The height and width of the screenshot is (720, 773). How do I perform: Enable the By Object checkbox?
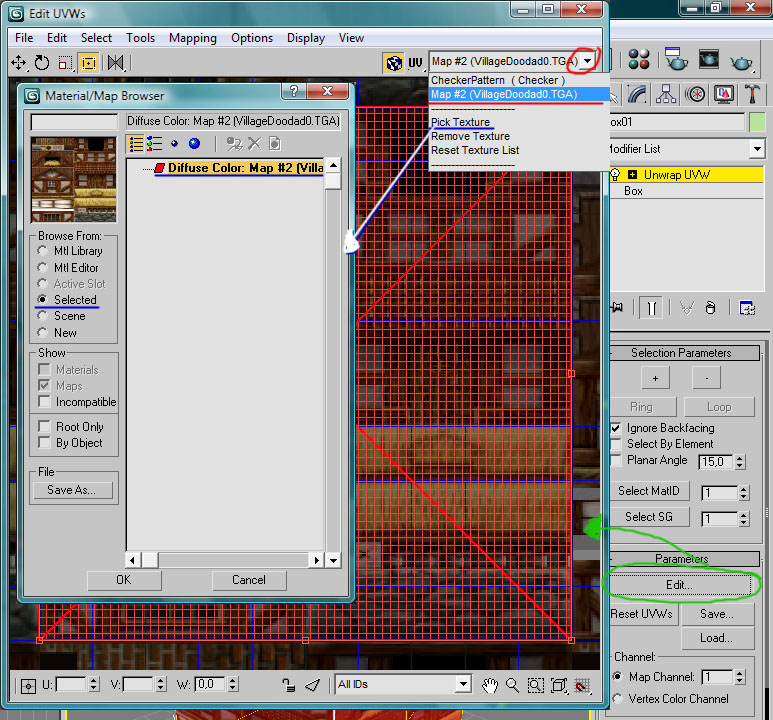click(44, 442)
